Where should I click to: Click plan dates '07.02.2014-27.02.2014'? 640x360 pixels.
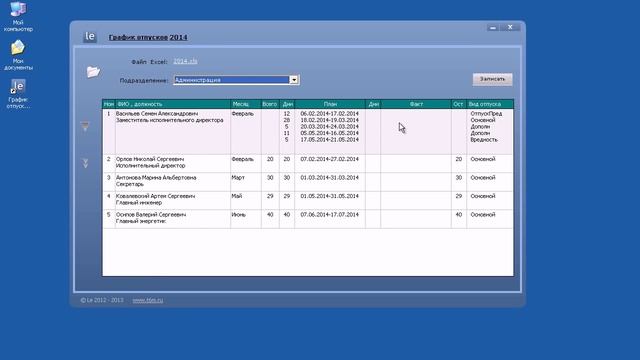click(x=329, y=159)
